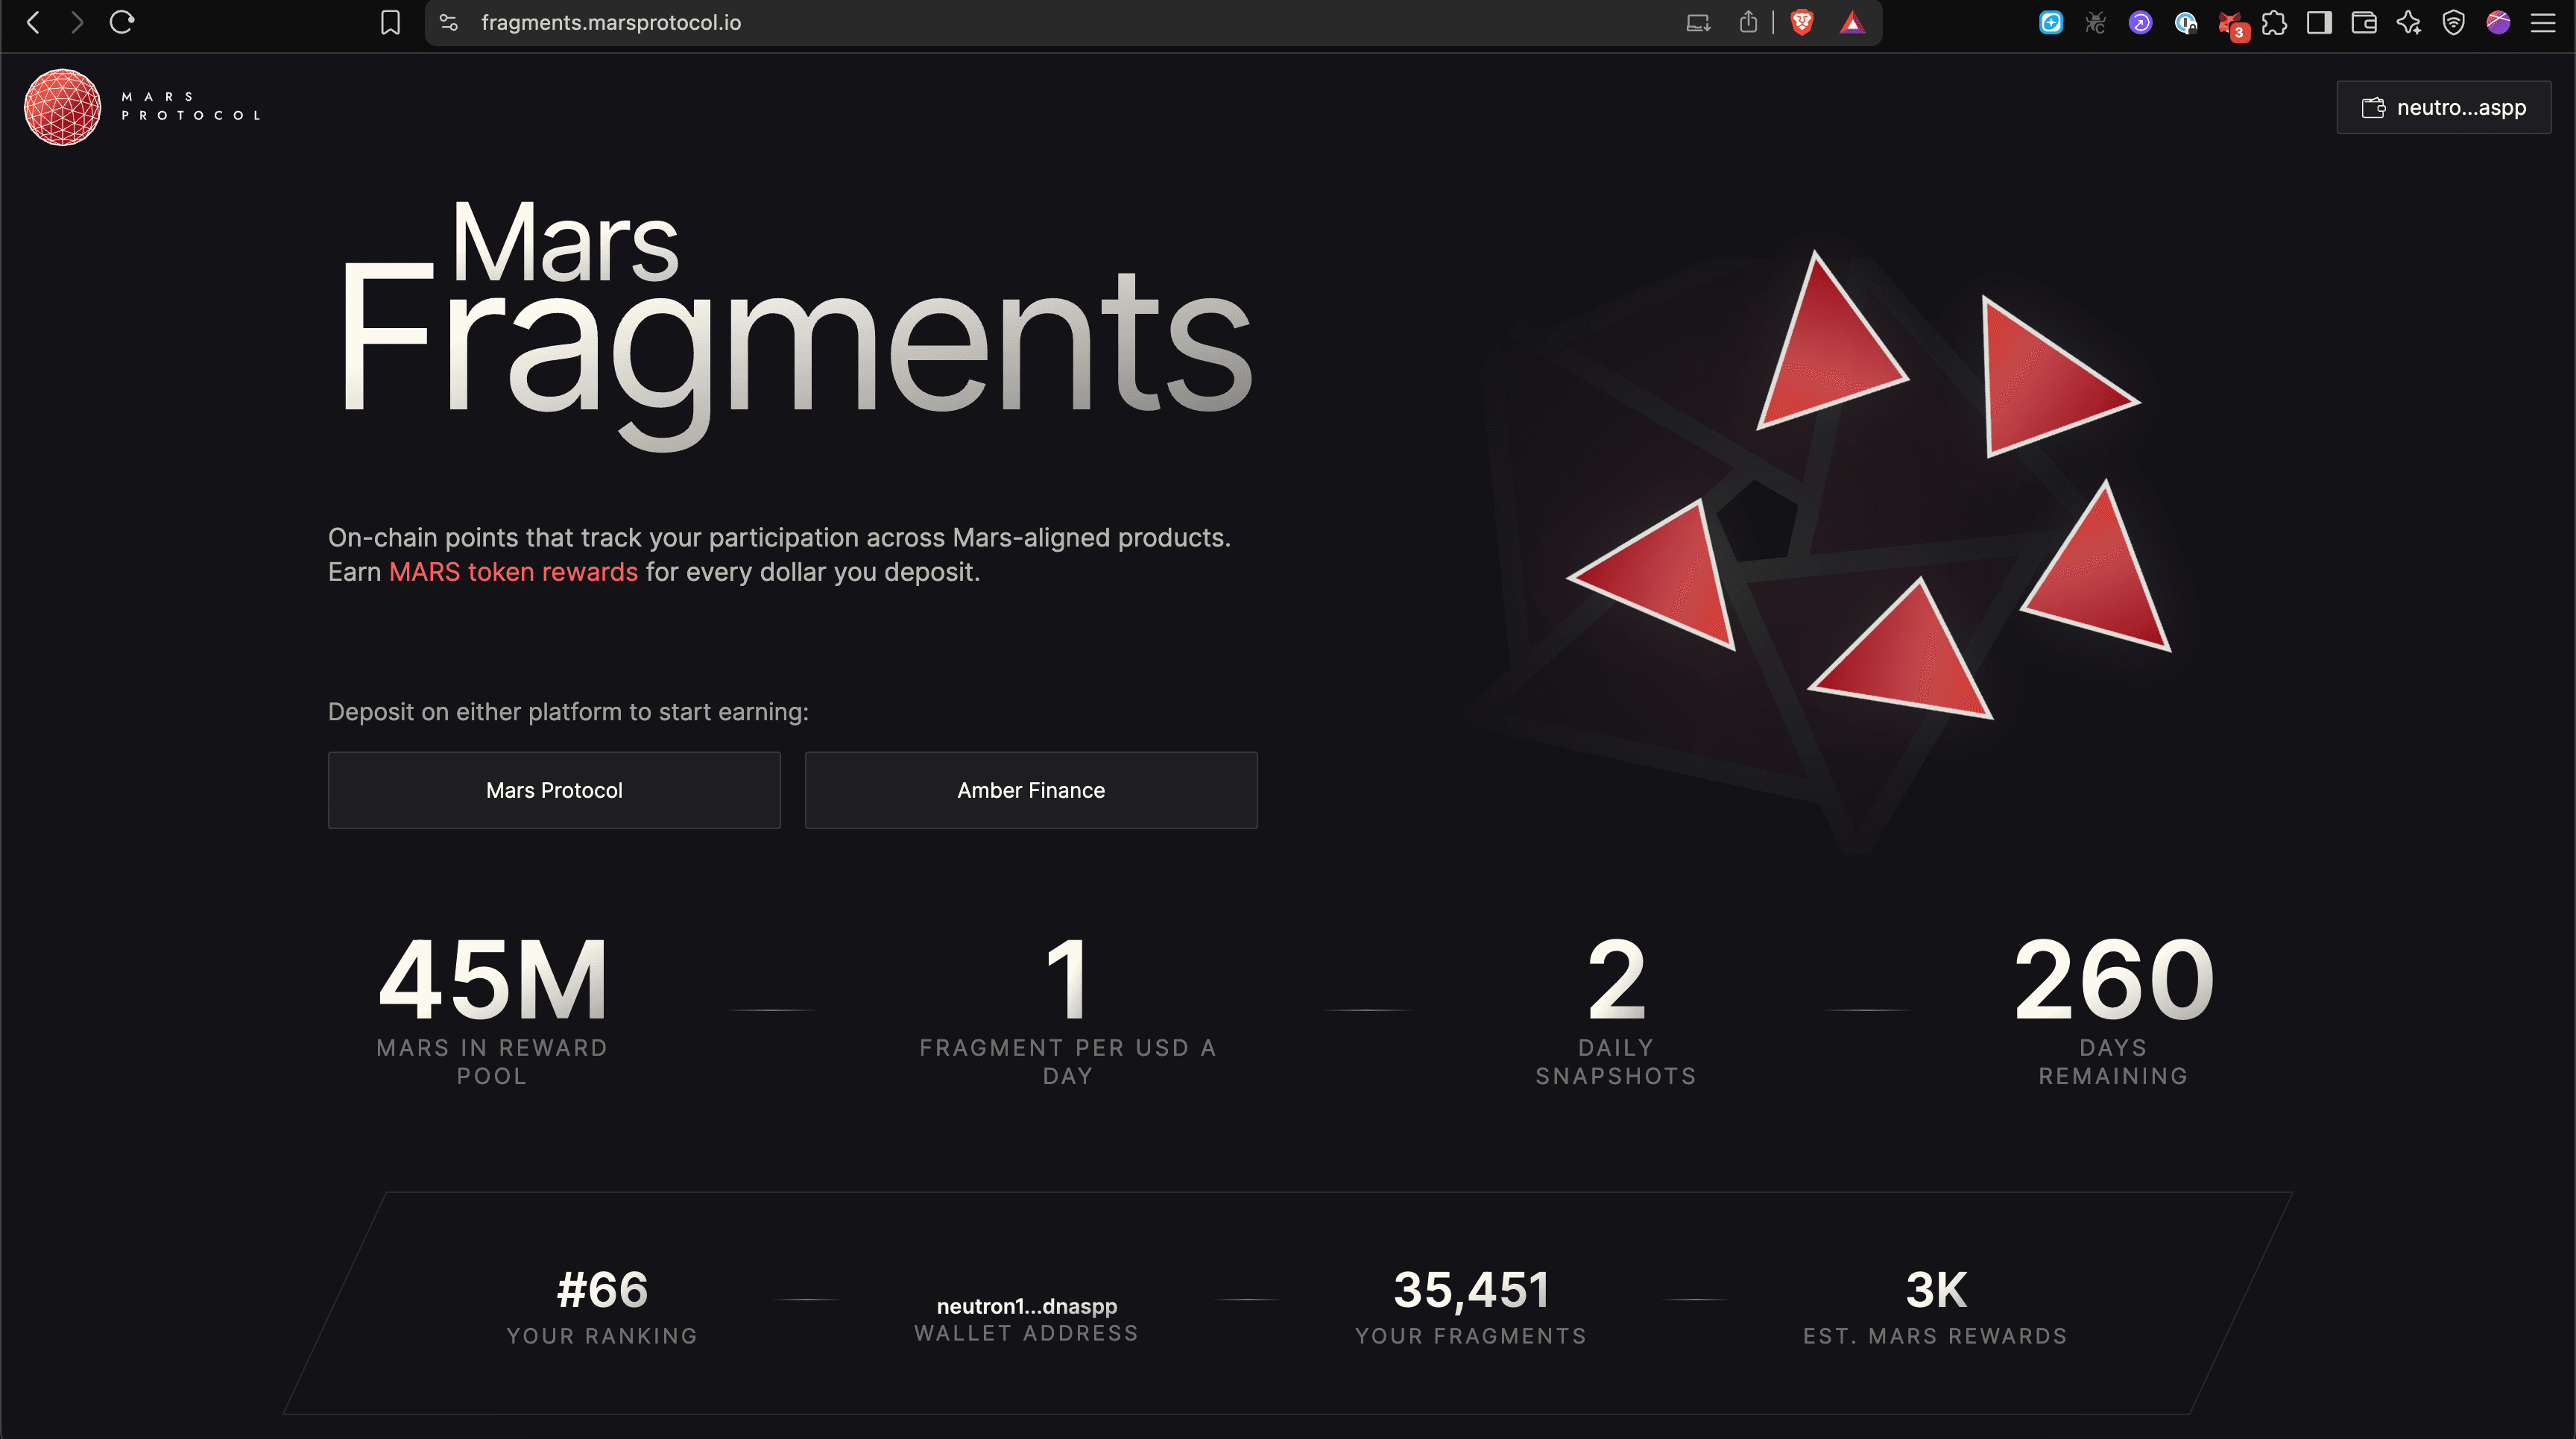Toggle the bookmark icon for this page
Viewport: 2576px width, 1439px height.
(x=391, y=22)
